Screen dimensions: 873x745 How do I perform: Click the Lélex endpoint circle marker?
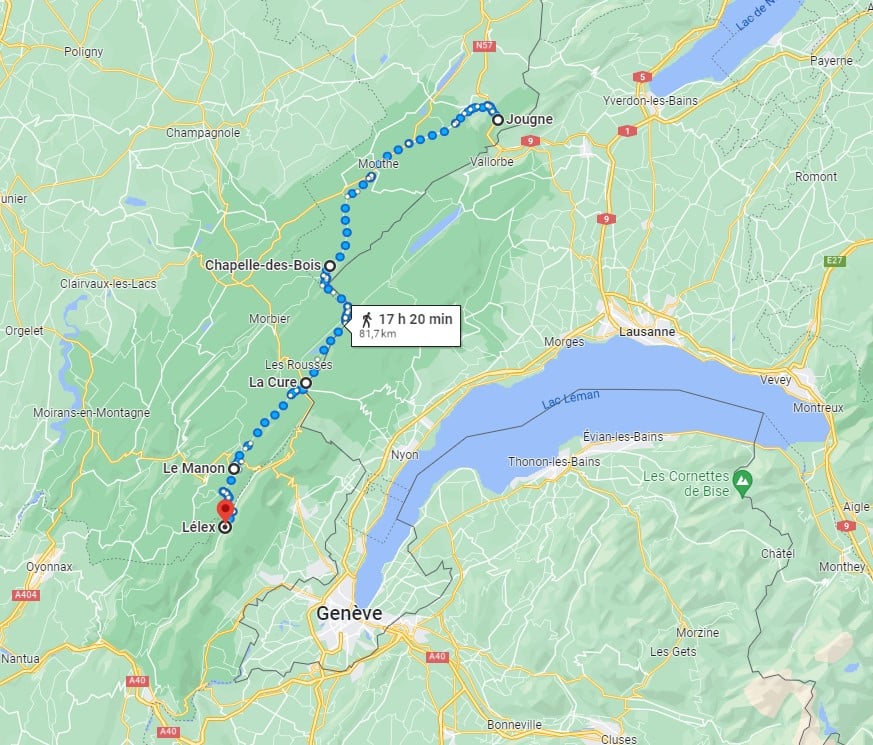(225, 527)
